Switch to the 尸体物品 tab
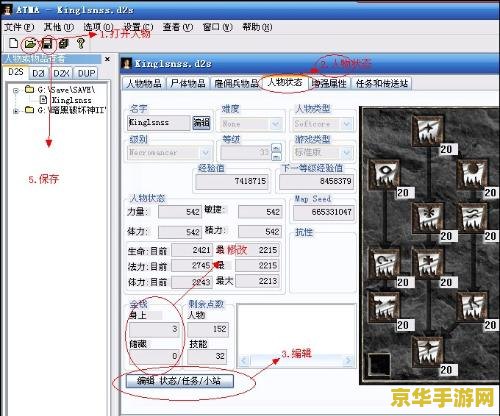 (188, 83)
